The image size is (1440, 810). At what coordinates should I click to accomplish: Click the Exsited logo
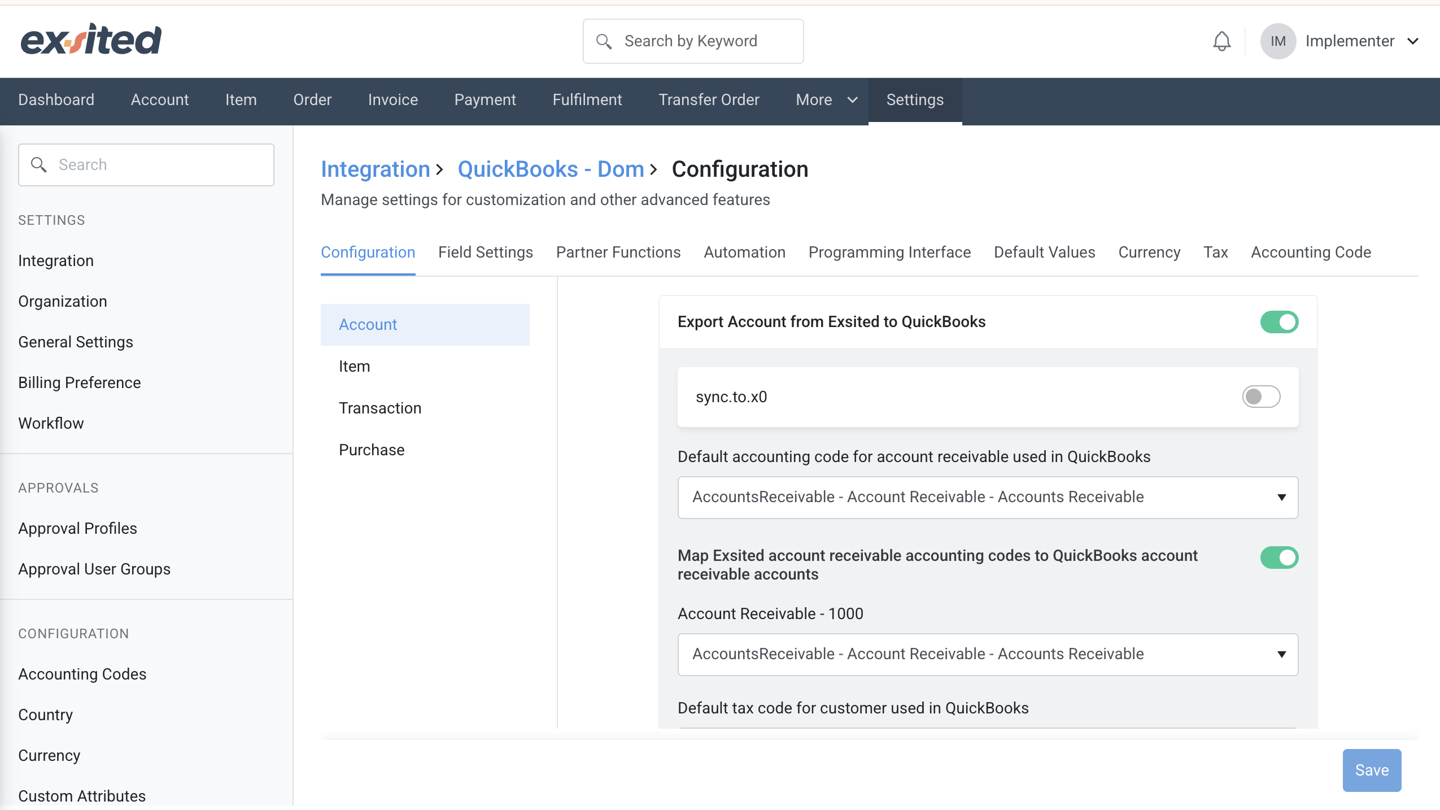coord(91,40)
